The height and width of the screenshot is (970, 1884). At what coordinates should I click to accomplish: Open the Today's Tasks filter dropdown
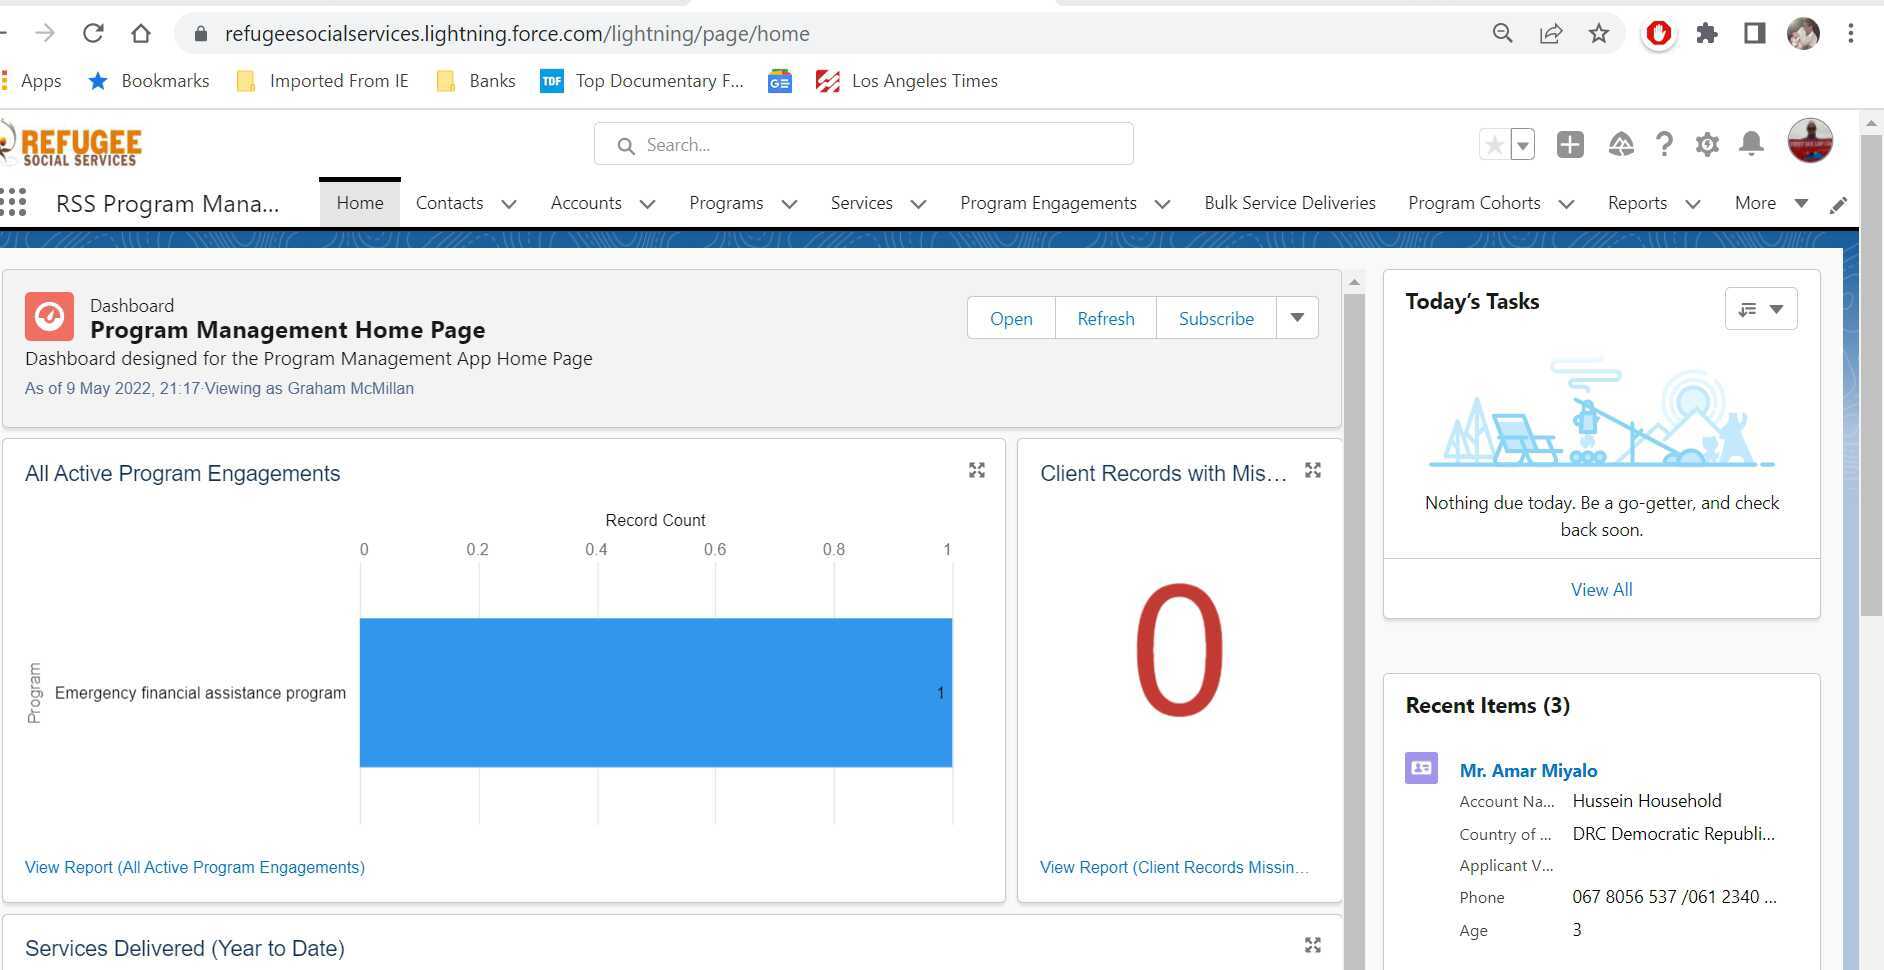click(x=1760, y=309)
